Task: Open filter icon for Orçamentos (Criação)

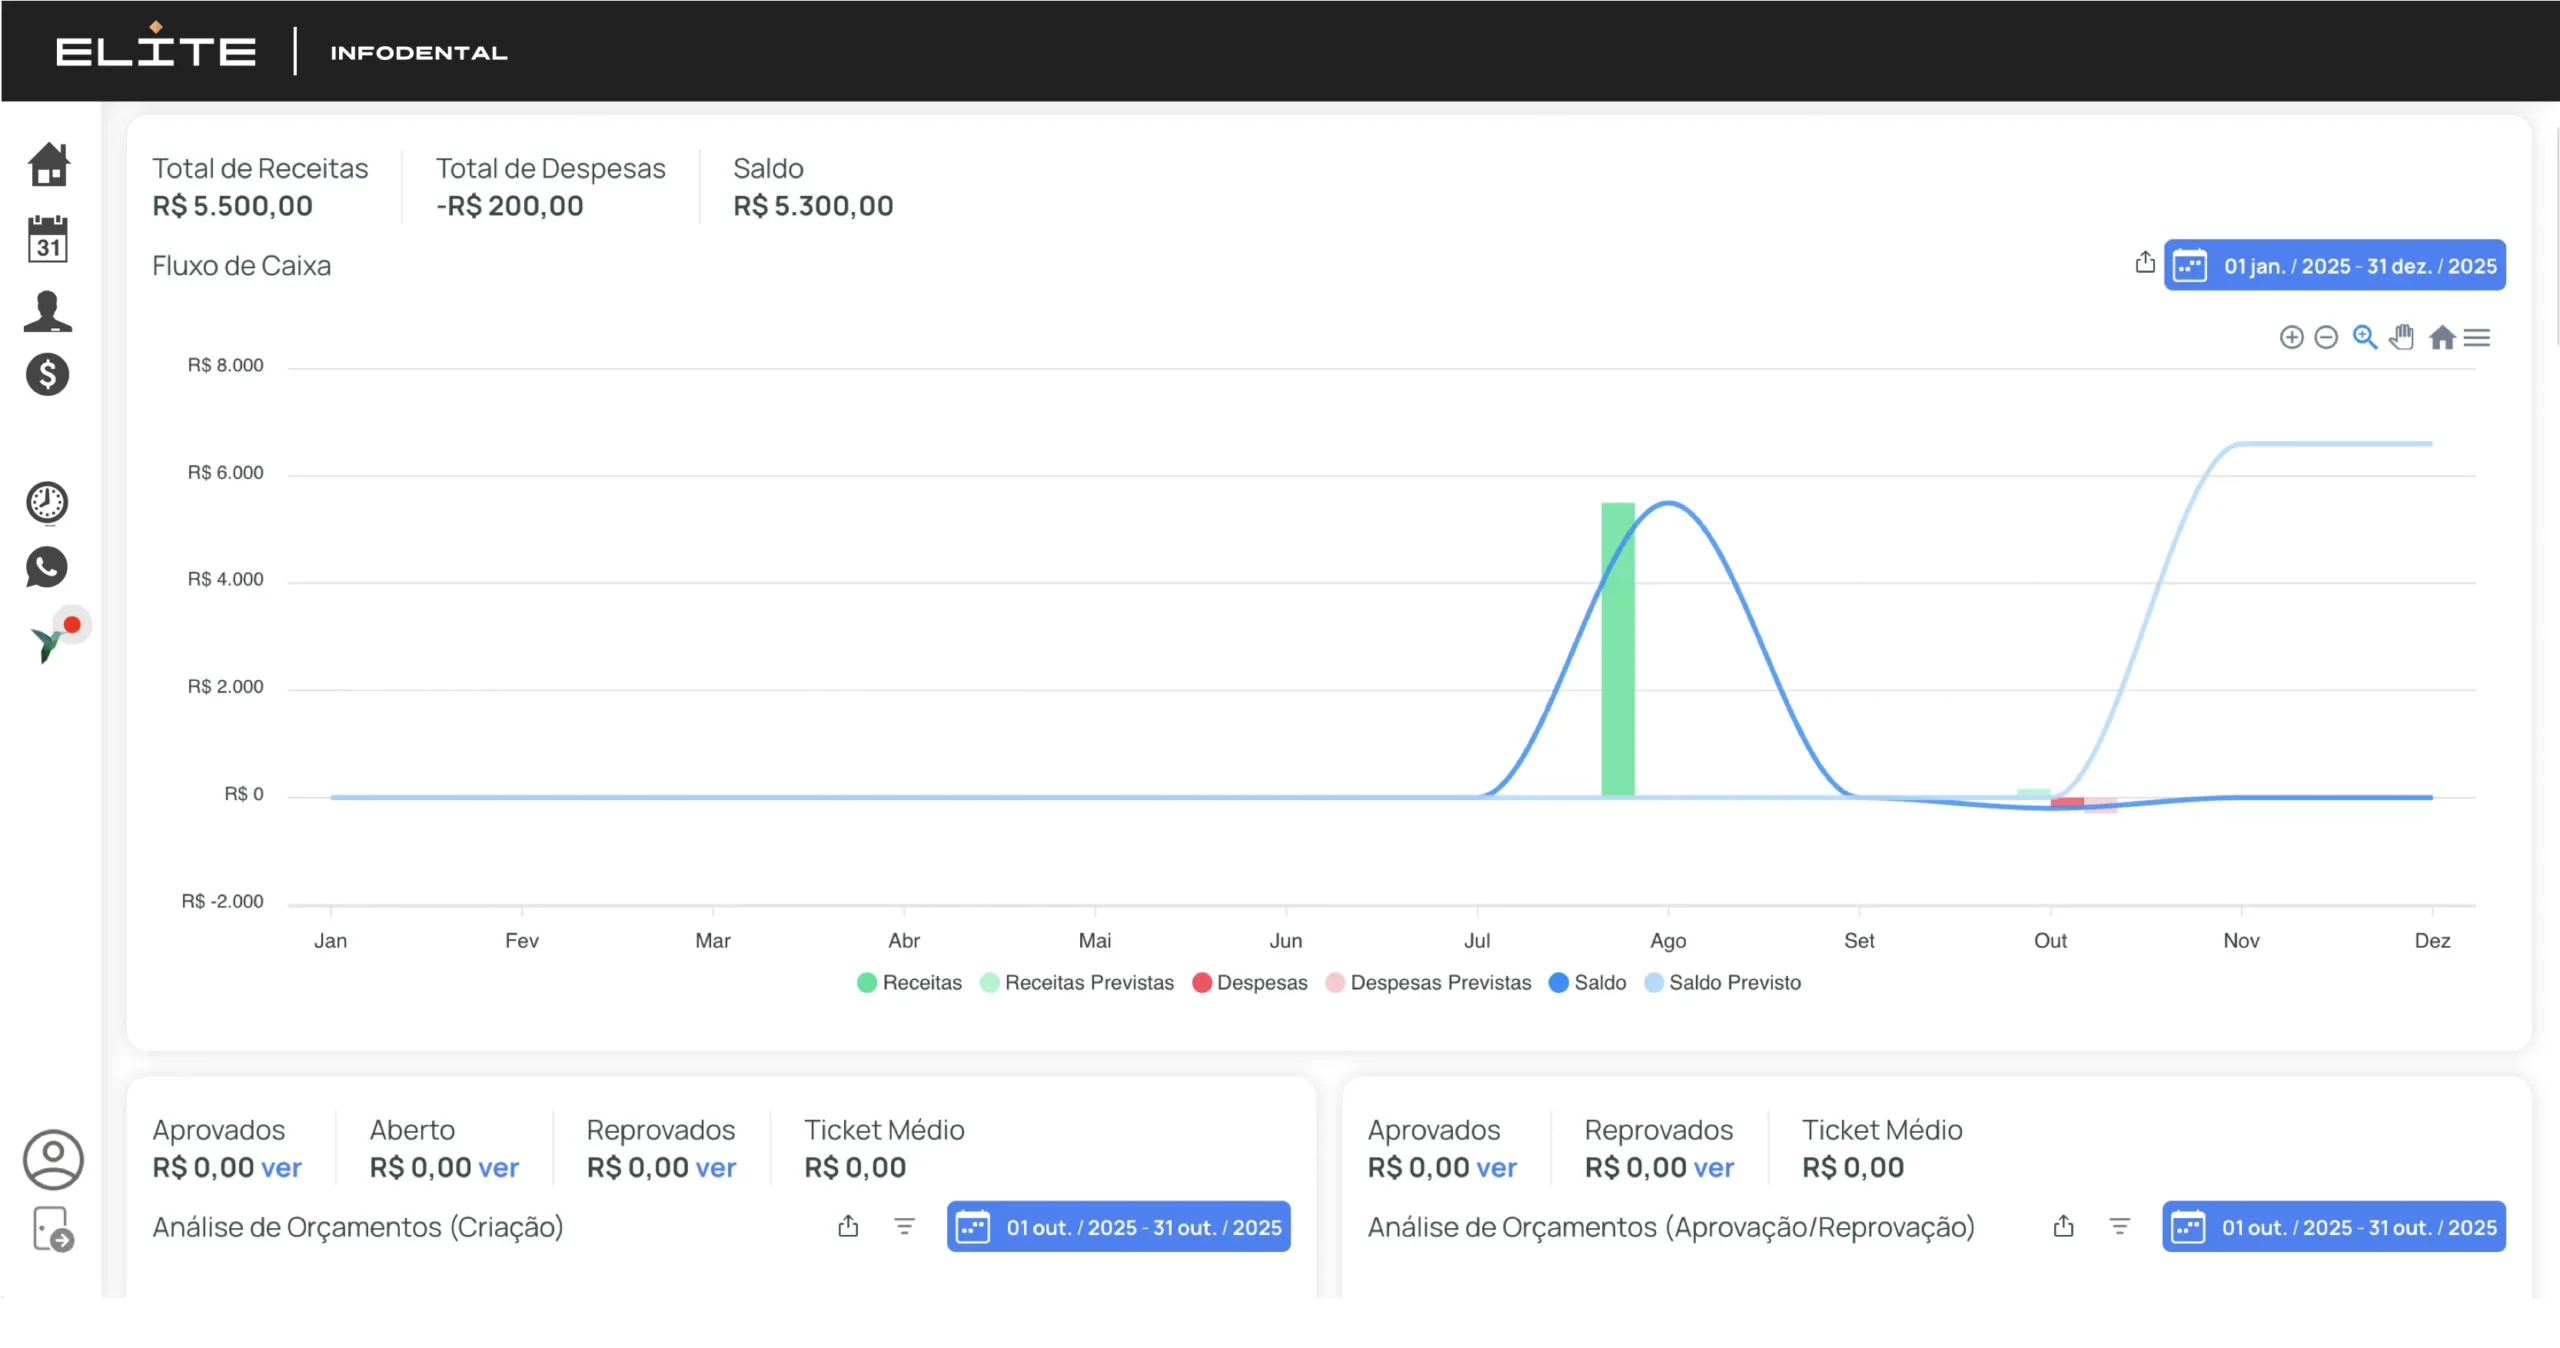Action: (x=904, y=1227)
